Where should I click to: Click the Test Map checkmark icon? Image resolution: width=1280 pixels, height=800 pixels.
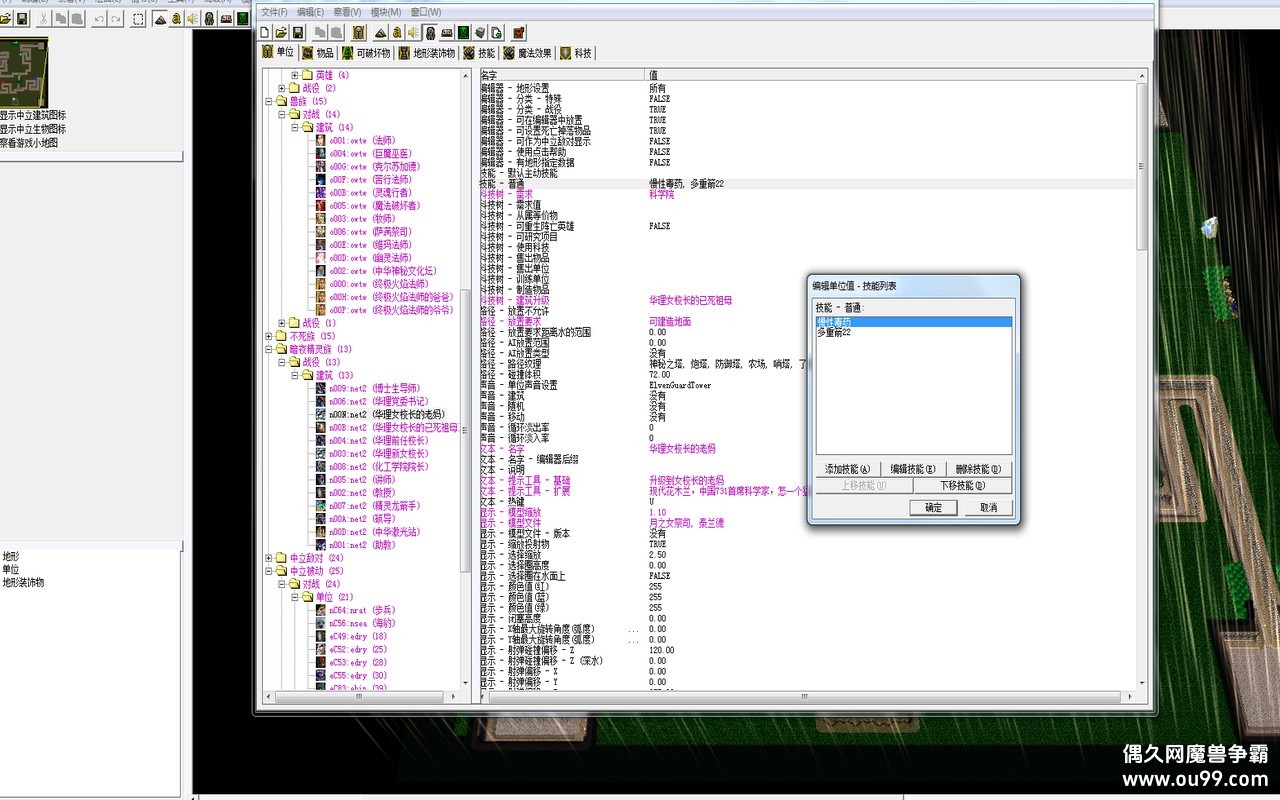(x=519, y=32)
